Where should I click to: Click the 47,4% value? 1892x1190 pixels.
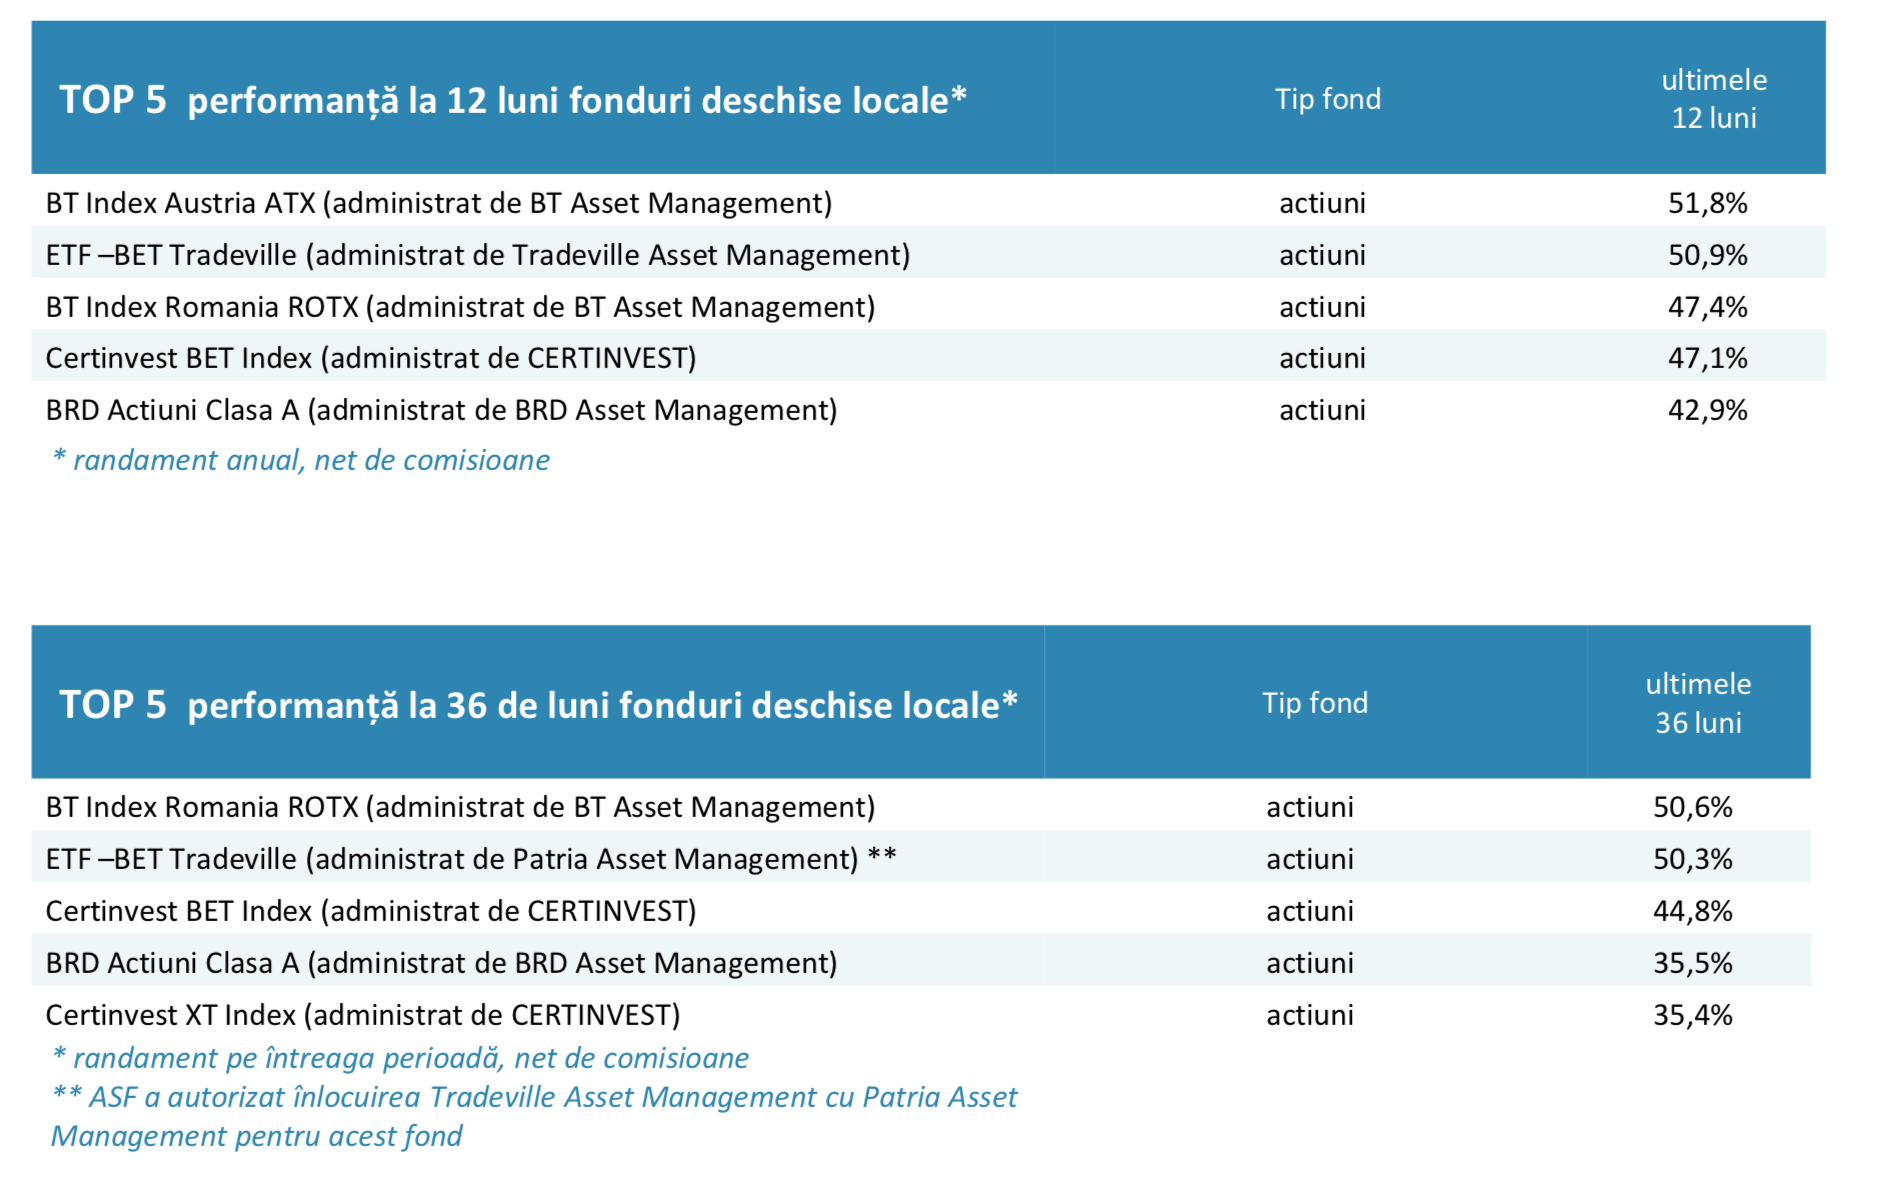(x=1707, y=307)
